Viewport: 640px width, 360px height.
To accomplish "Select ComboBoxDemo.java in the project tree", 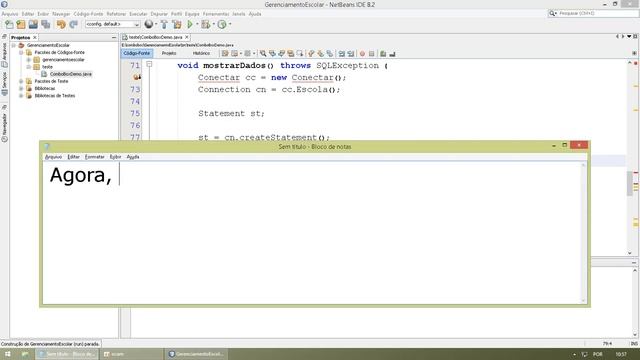I will pyautogui.click(x=71, y=74).
